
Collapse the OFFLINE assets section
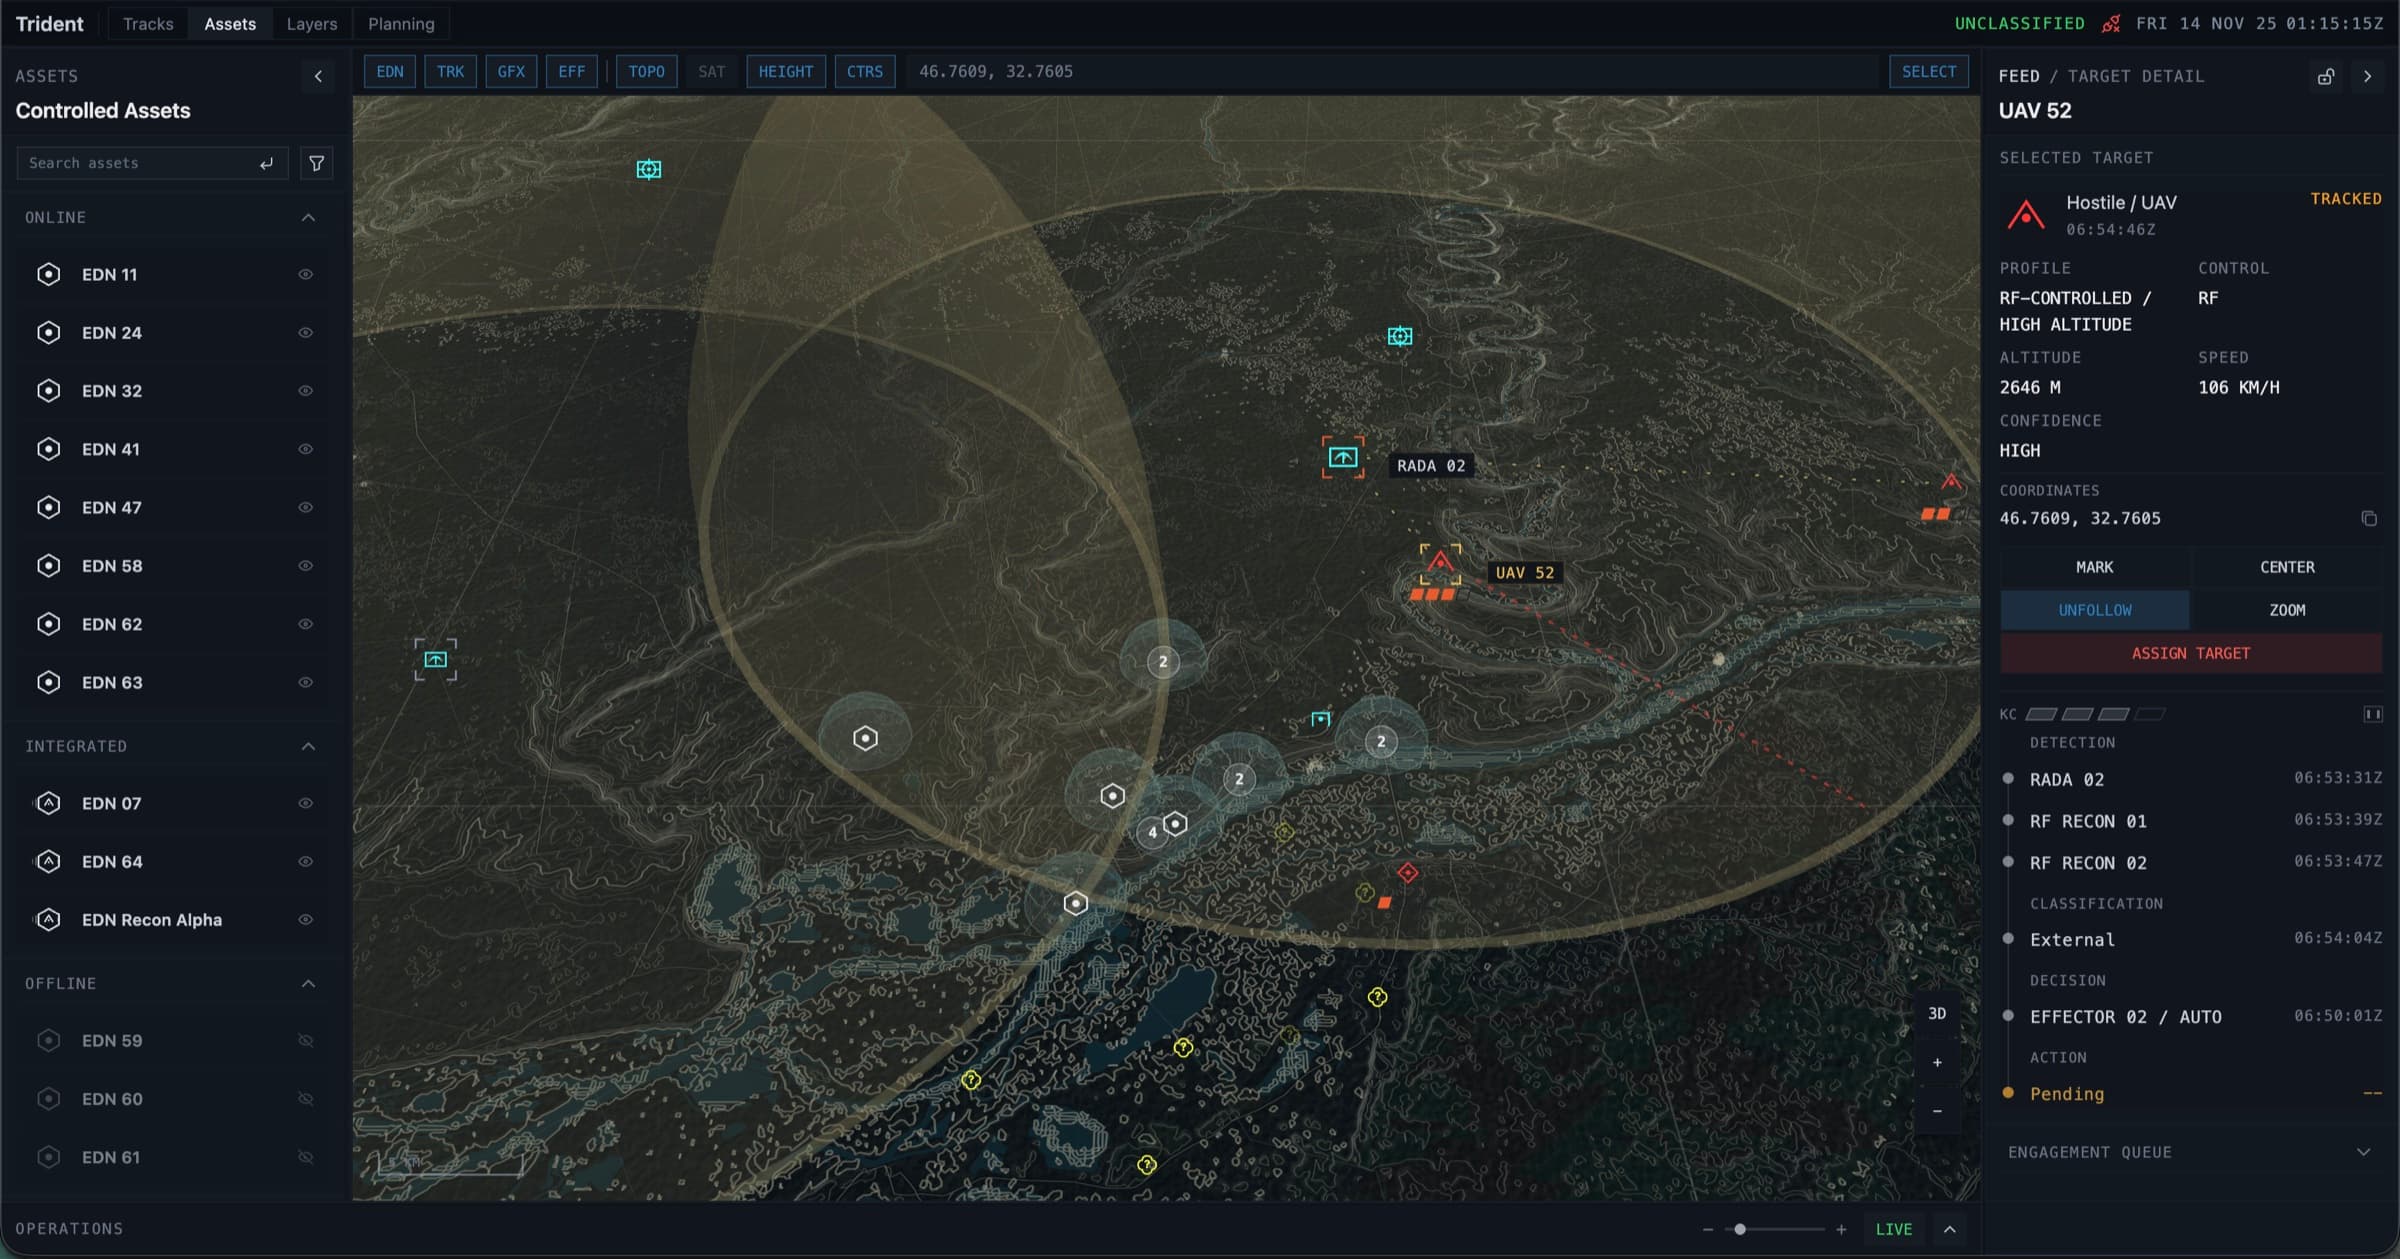pos(308,984)
